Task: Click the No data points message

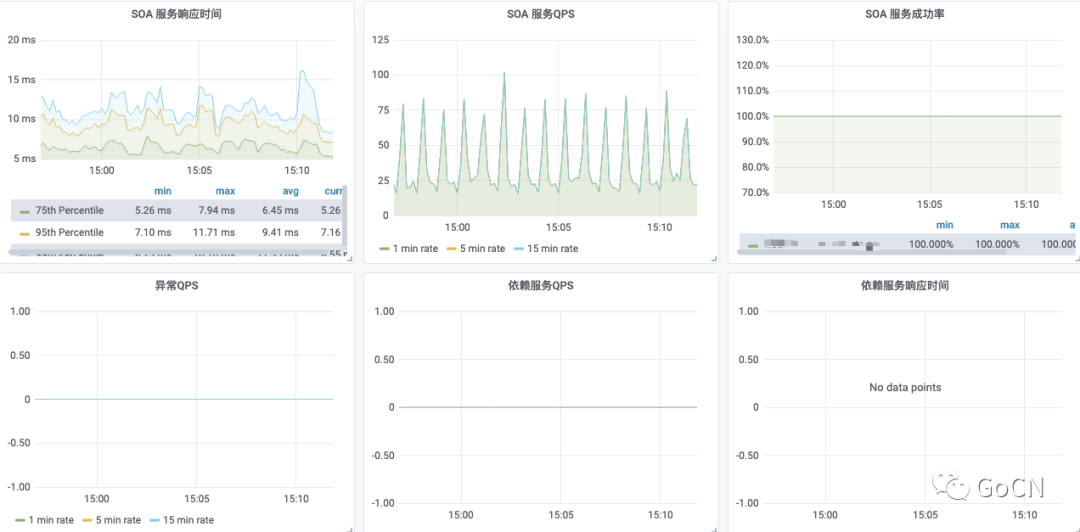Action: 904,387
